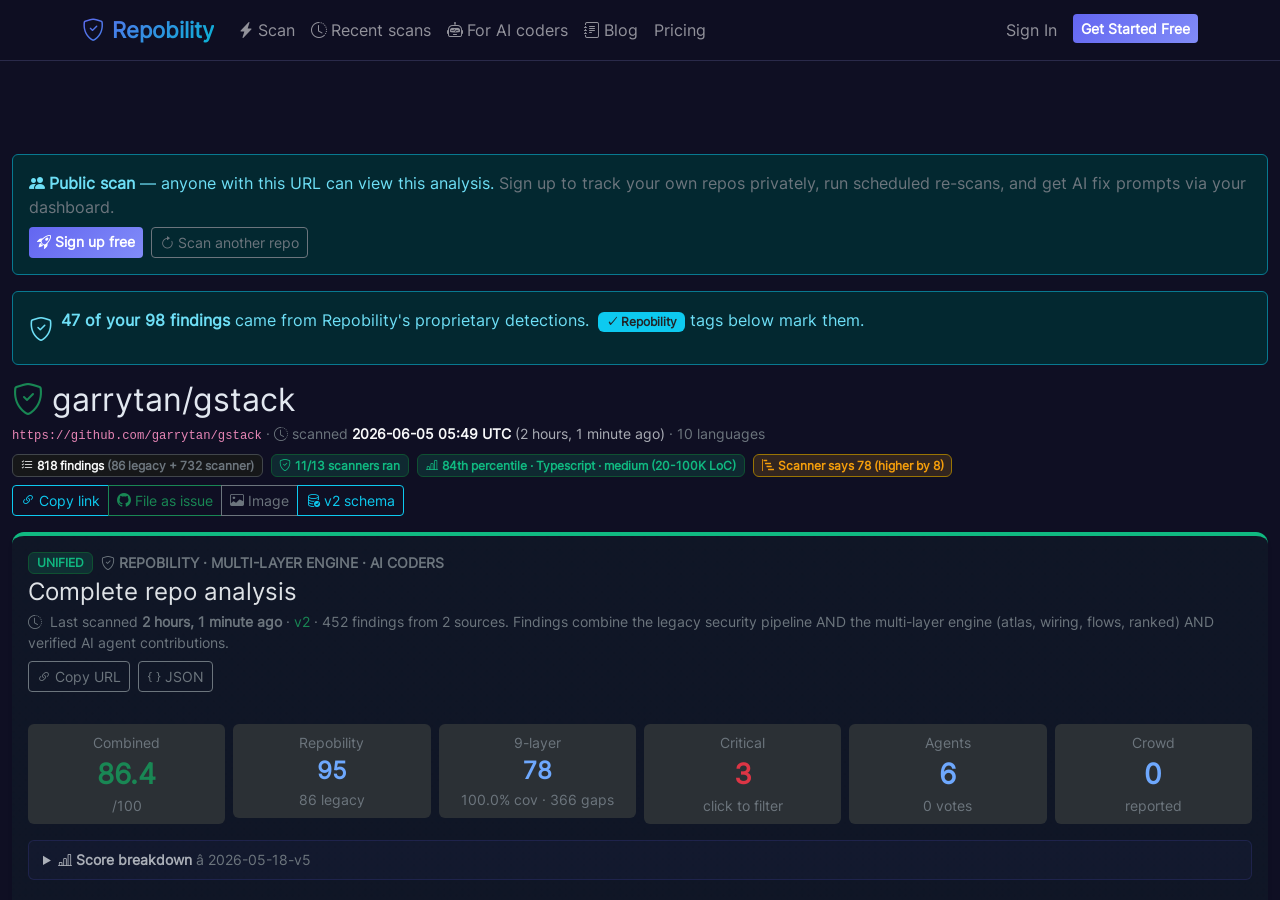
Task: Click the Repobility shield logo icon
Action: [93, 30]
